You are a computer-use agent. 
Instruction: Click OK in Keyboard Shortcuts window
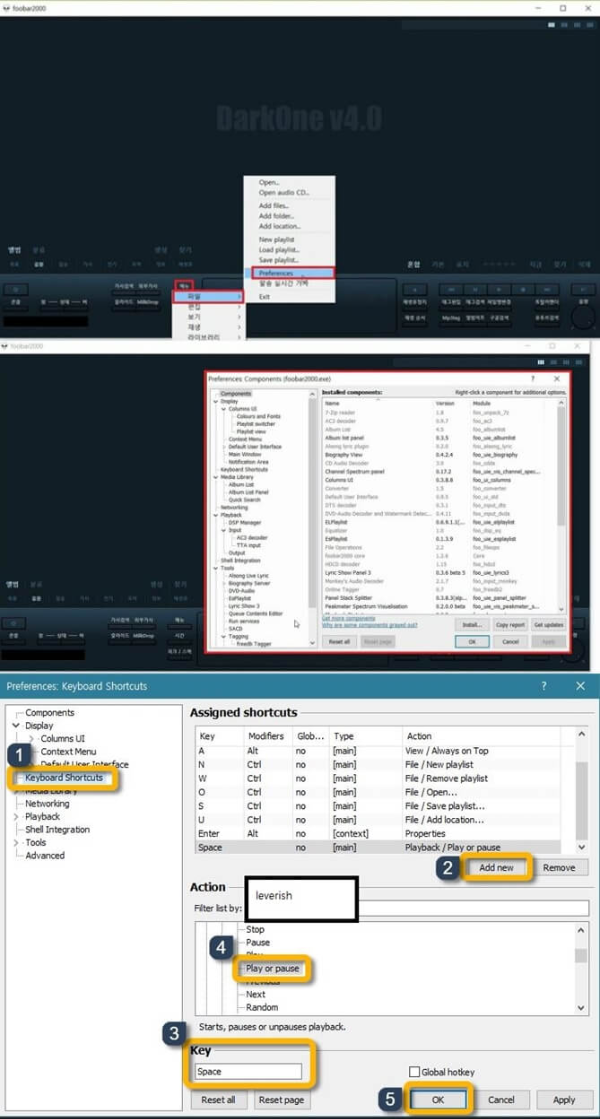[x=438, y=1100]
